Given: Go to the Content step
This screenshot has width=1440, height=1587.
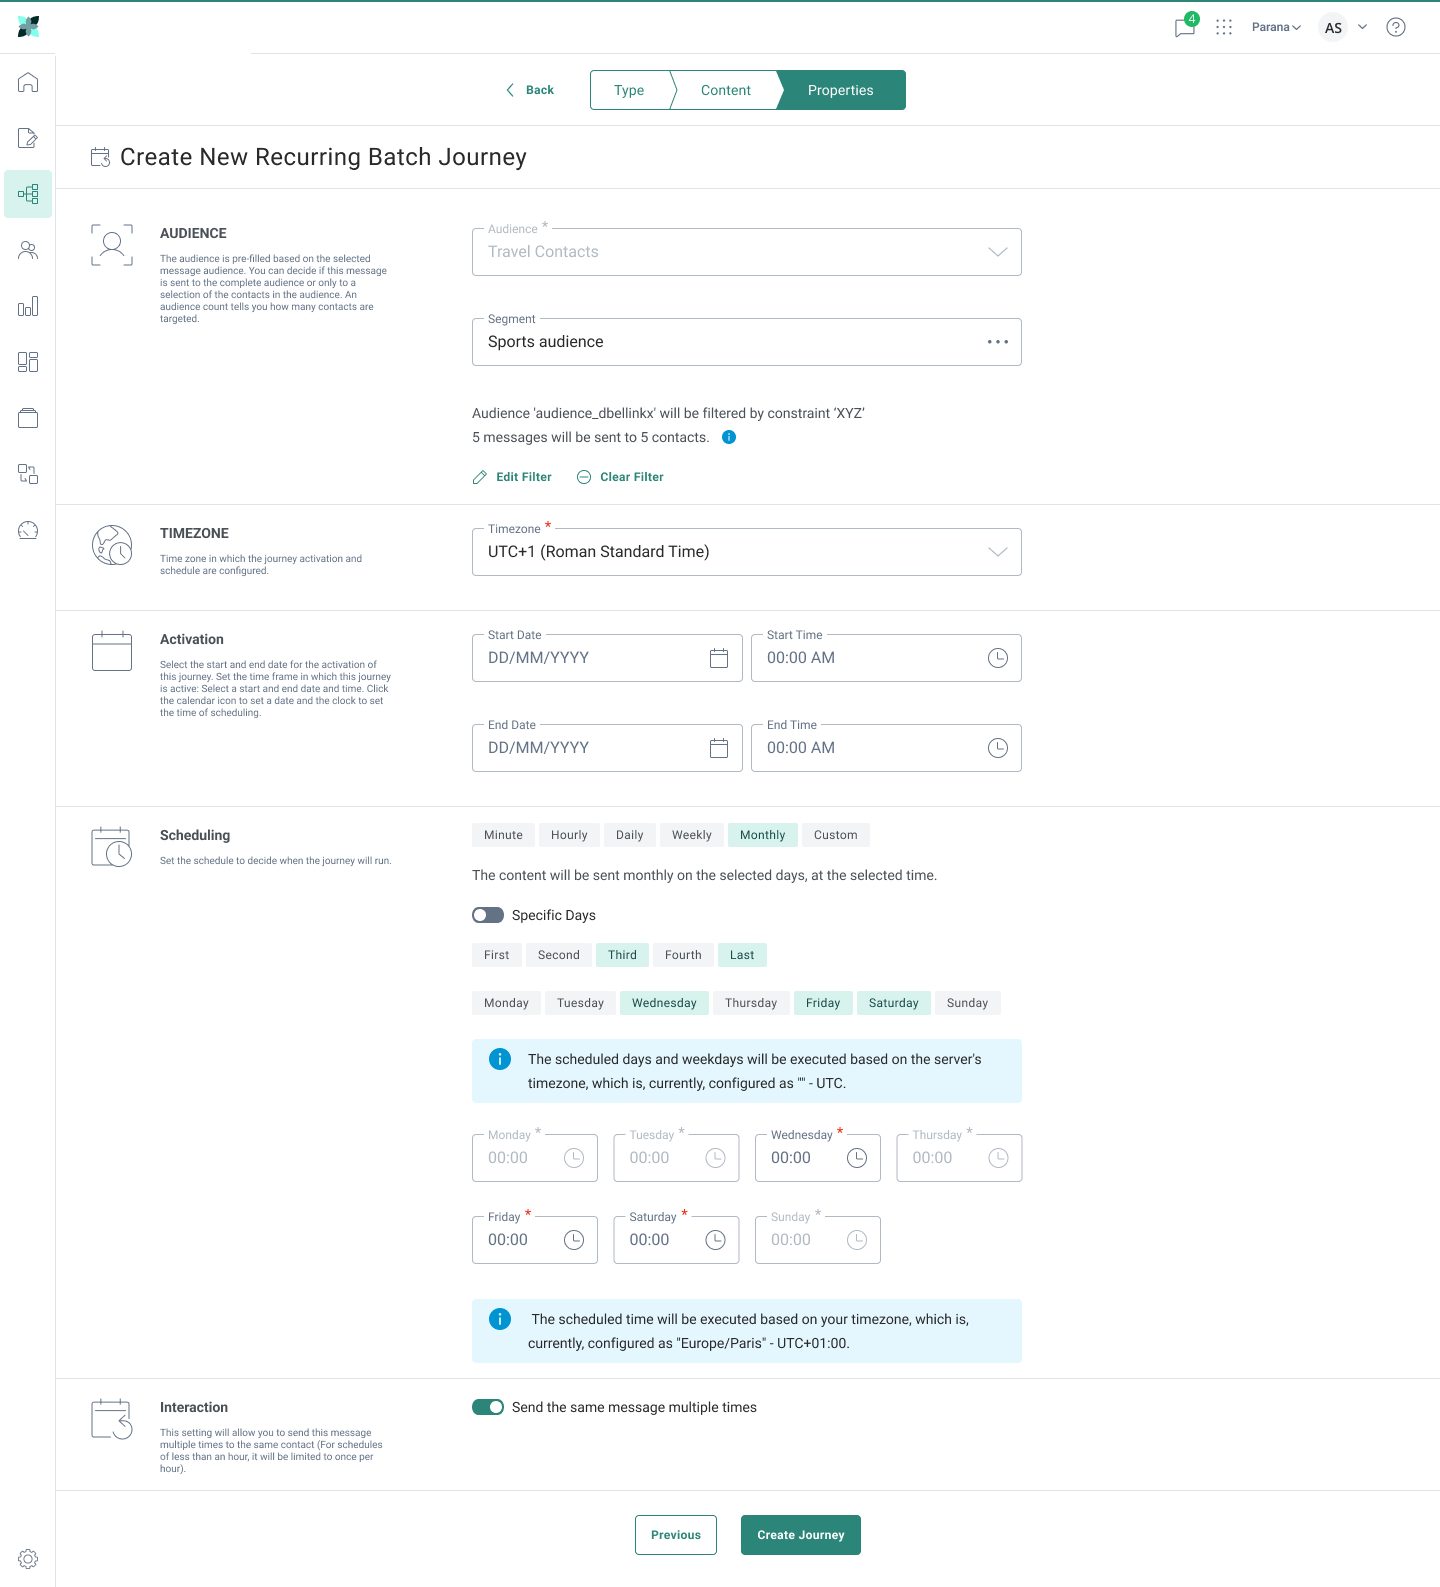Looking at the screenshot, I should (726, 90).
